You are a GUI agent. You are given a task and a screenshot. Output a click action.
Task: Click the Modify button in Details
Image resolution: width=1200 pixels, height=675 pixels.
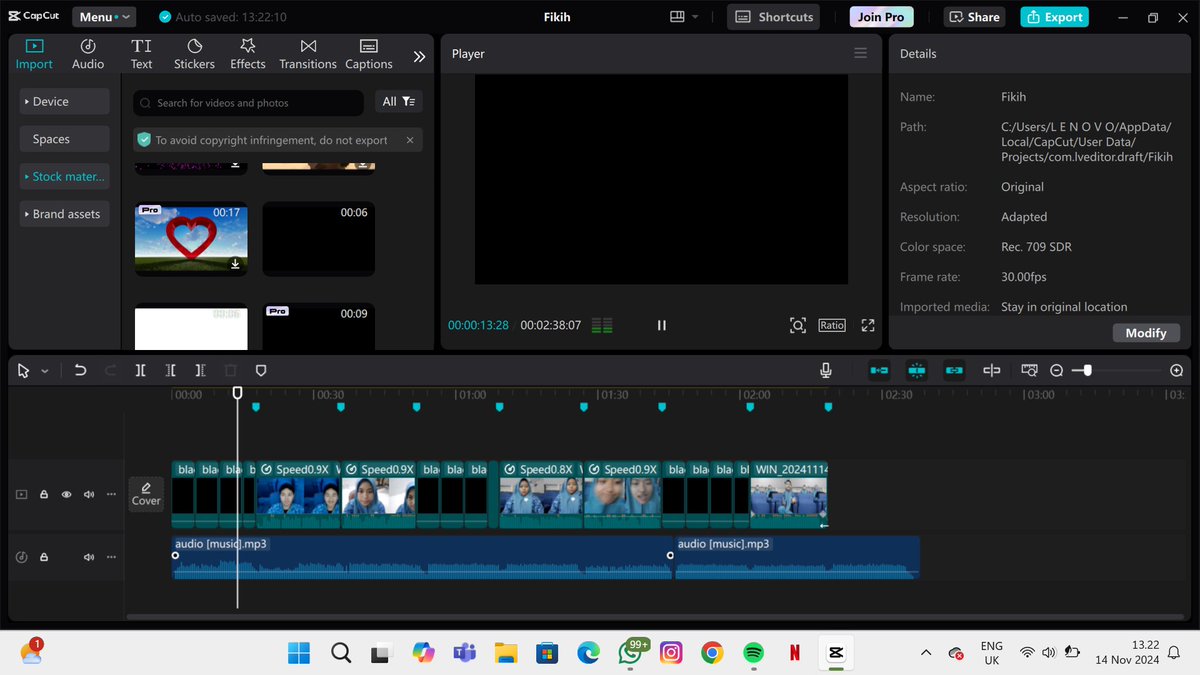pyautogui.click(x=1146, y=333)
